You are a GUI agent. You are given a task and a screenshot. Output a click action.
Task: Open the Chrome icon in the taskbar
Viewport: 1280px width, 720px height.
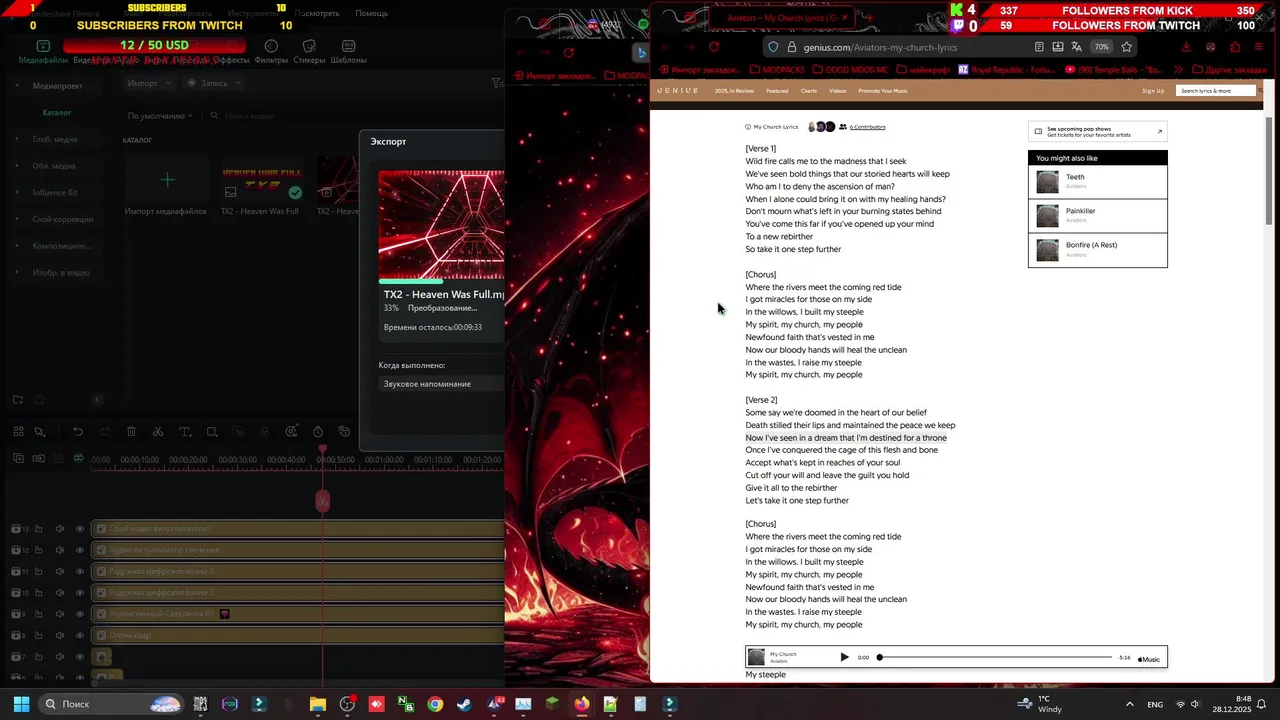pyautogui.click(x=435, y=704)
